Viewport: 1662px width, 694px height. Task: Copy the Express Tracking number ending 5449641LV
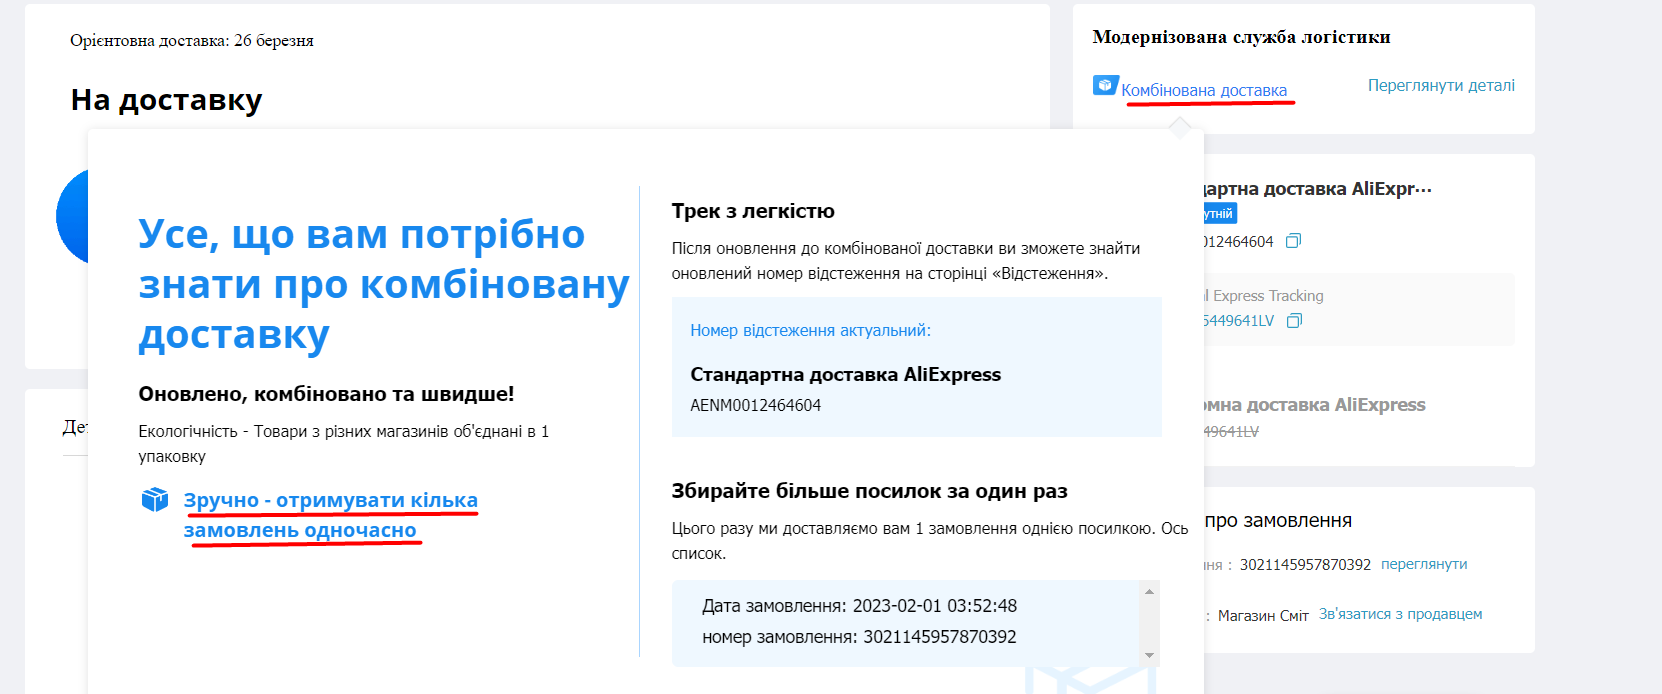[x=1294, y=321]
